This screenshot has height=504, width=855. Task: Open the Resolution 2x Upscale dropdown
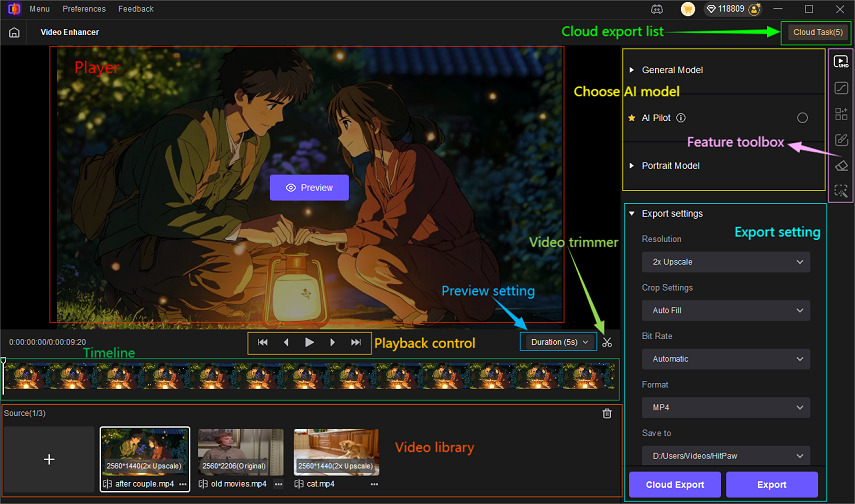coord(726,262)
